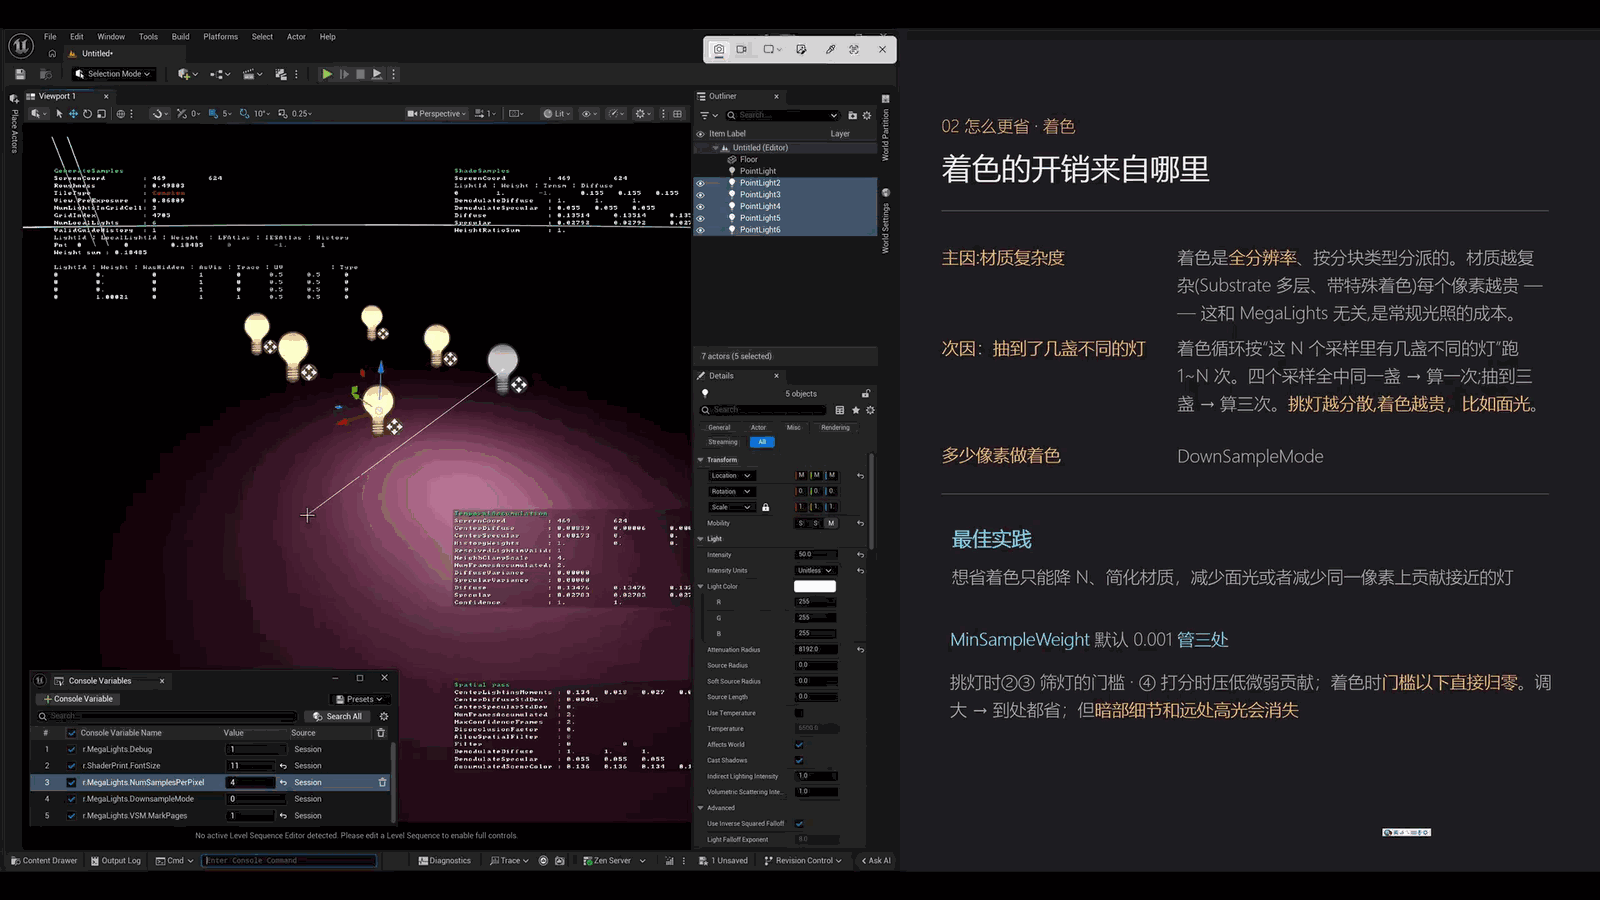Open the Lit view mode dropdown

[557, 114]
